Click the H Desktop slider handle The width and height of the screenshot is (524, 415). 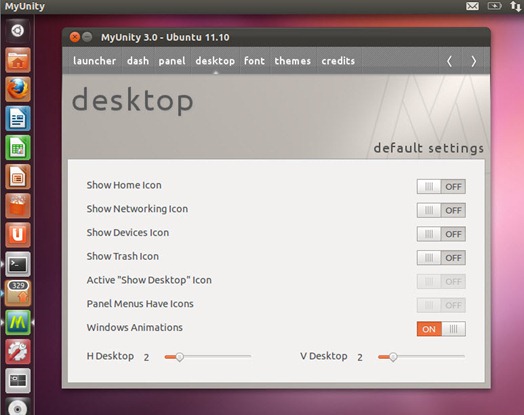[179, 357]
